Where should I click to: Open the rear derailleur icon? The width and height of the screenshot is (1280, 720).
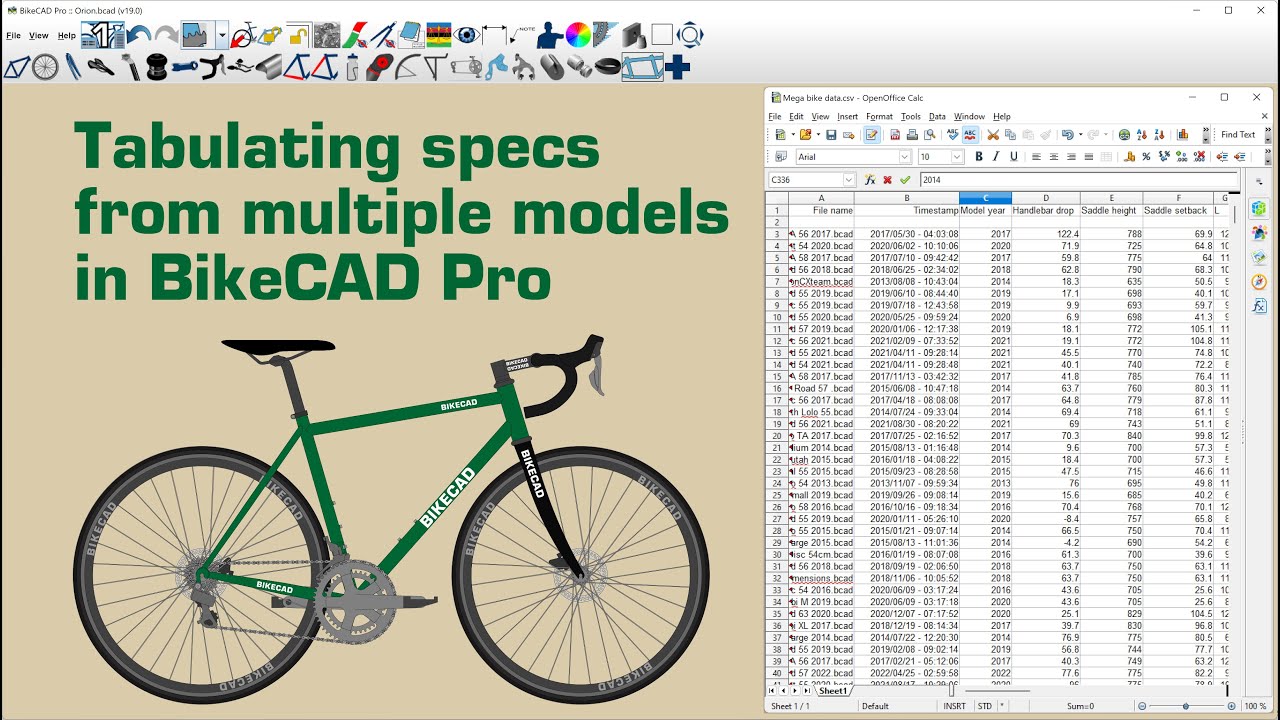tap(497, 67)
